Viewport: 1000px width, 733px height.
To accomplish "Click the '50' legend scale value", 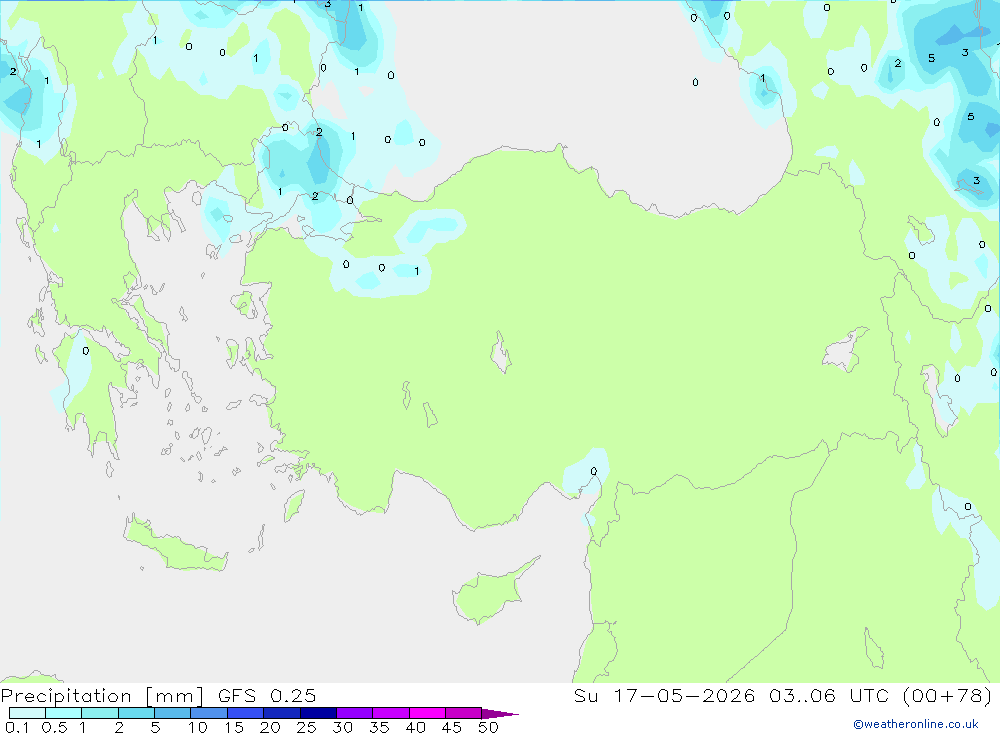I will 488,727.
